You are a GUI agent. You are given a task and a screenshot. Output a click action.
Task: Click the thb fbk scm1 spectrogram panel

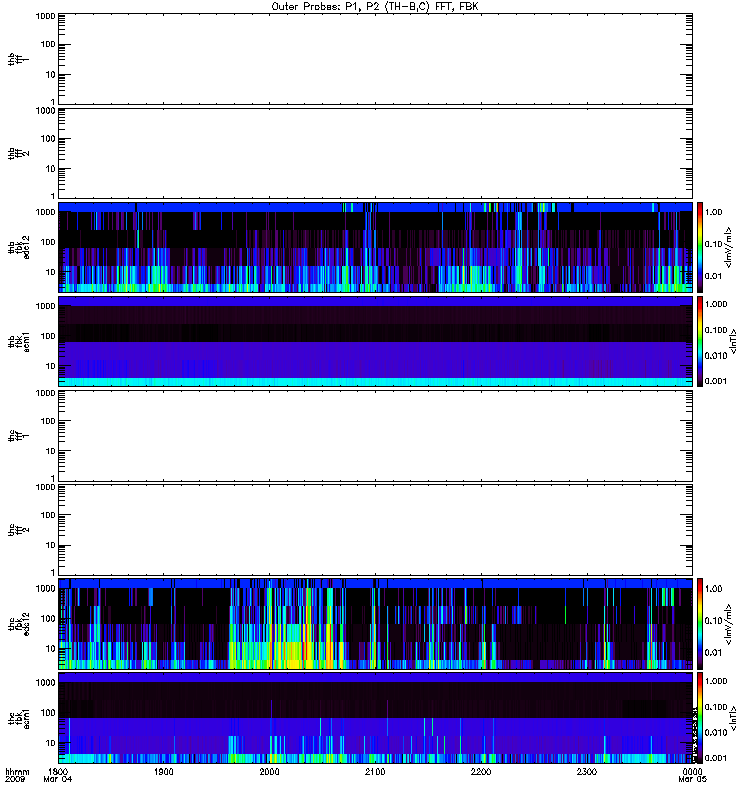(375, 341)
